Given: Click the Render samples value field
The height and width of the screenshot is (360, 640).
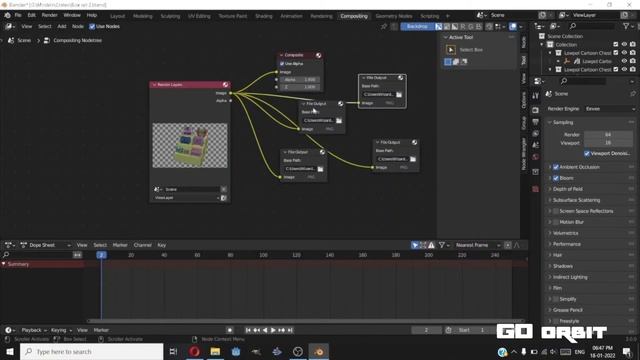Looking at the screenshot, I should (x=608, y=134).
